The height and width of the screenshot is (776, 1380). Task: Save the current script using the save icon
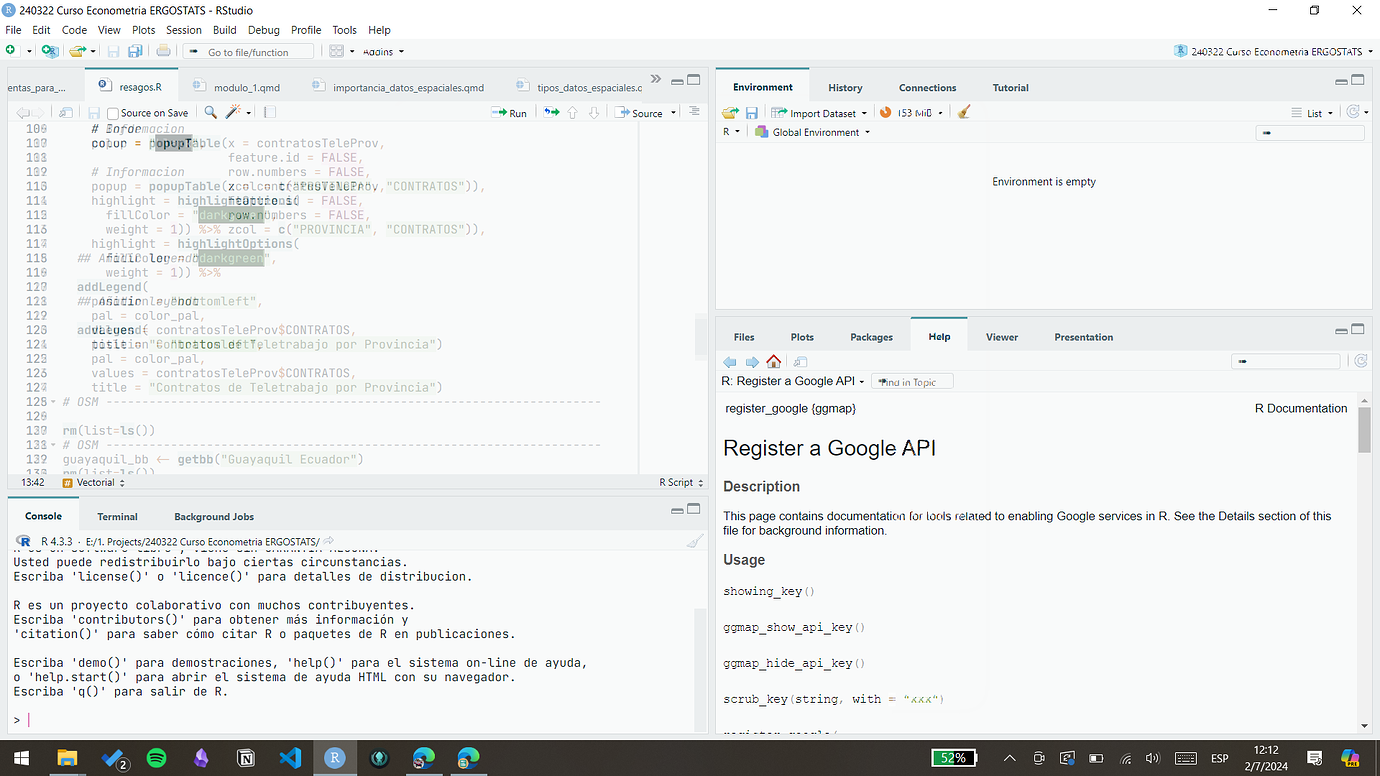coord(95,112)
